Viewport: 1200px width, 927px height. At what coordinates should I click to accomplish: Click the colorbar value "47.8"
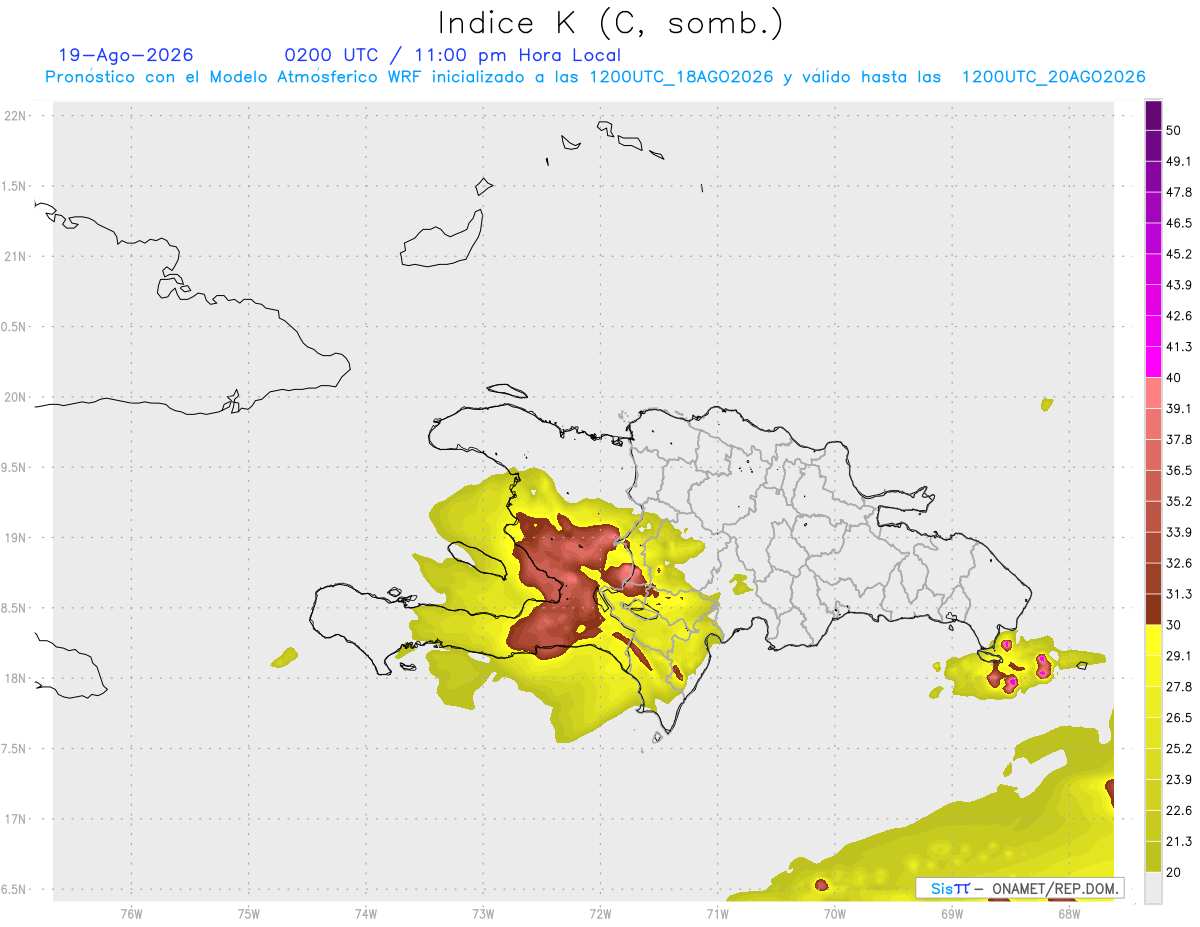[x=1179, y=192]
